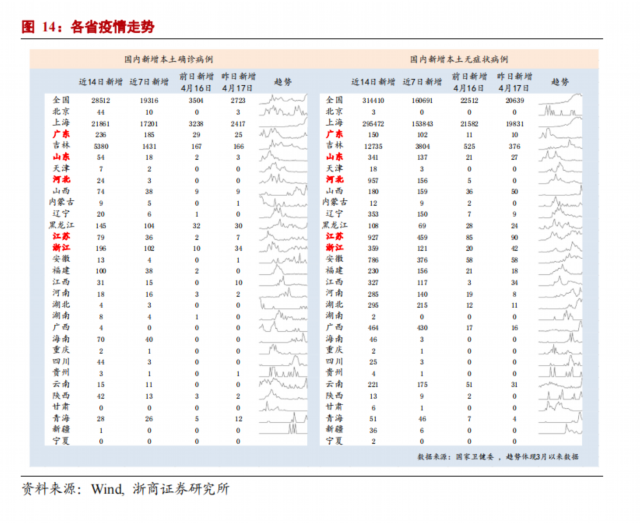Click red 广东 label in confirmed-cases table
640x523 pixels.
pos(60,134)
